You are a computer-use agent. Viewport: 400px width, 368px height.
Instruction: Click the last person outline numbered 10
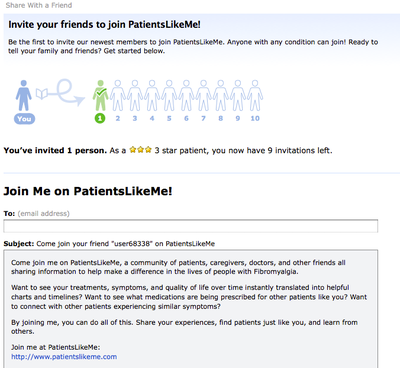point(255,95)
